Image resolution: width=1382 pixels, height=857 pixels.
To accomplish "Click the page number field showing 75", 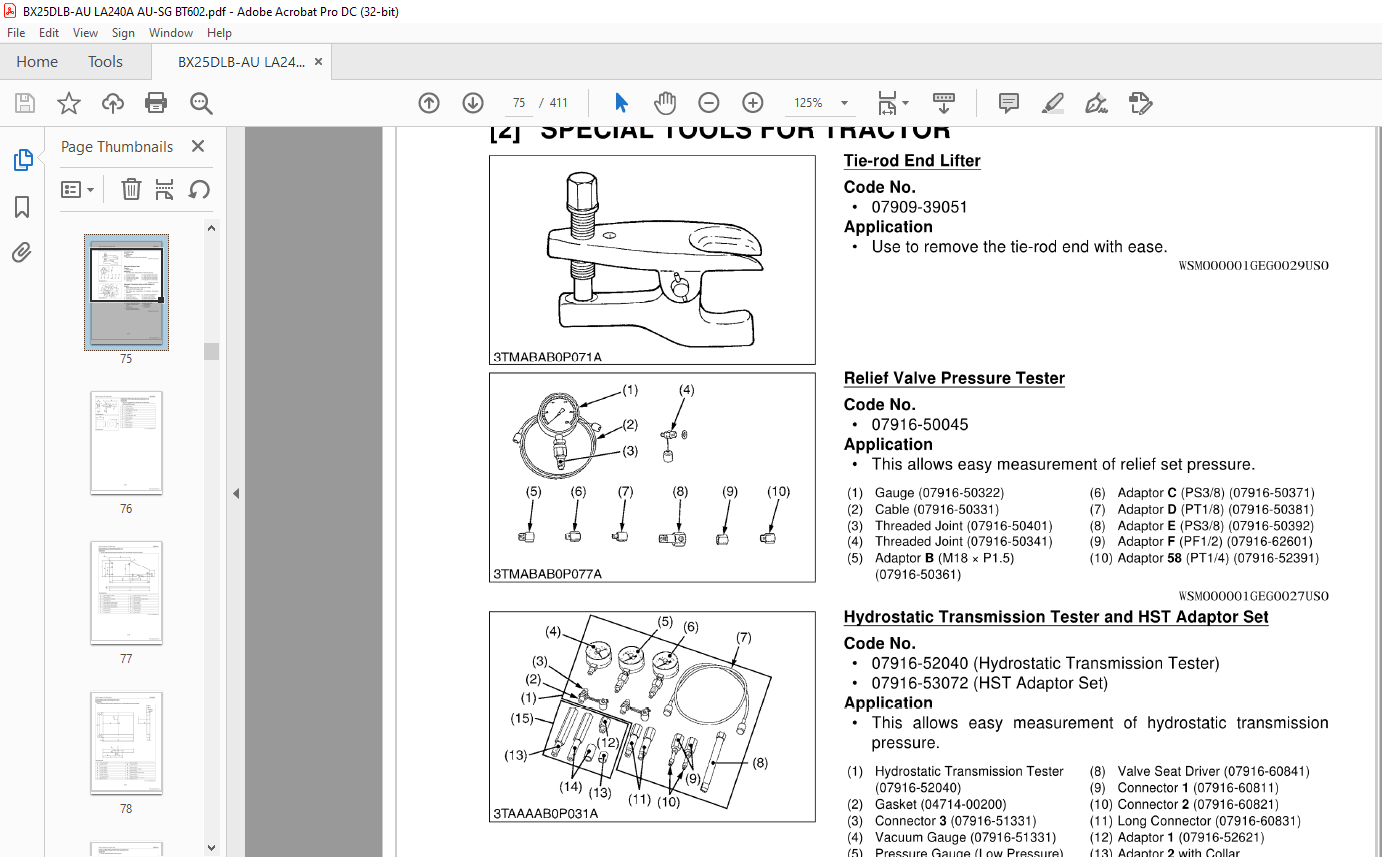I will coord(518,103).
